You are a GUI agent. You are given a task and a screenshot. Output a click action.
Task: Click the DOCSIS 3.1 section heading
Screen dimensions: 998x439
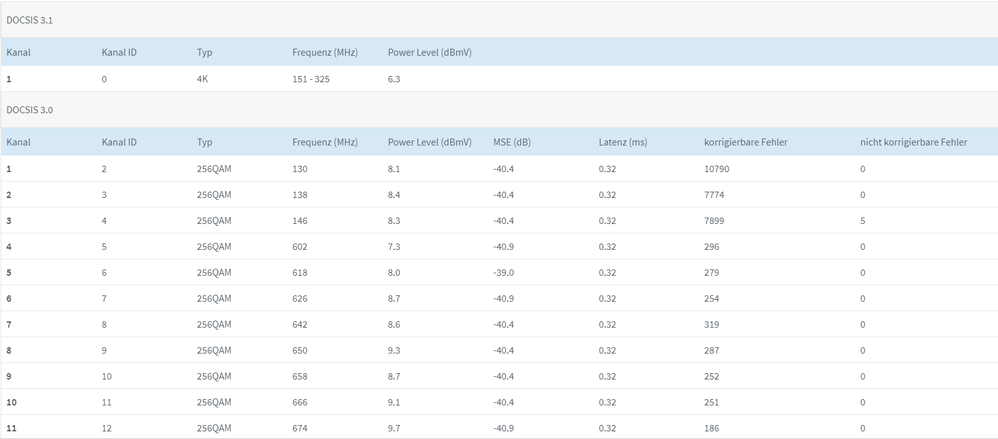click(28, 20)
